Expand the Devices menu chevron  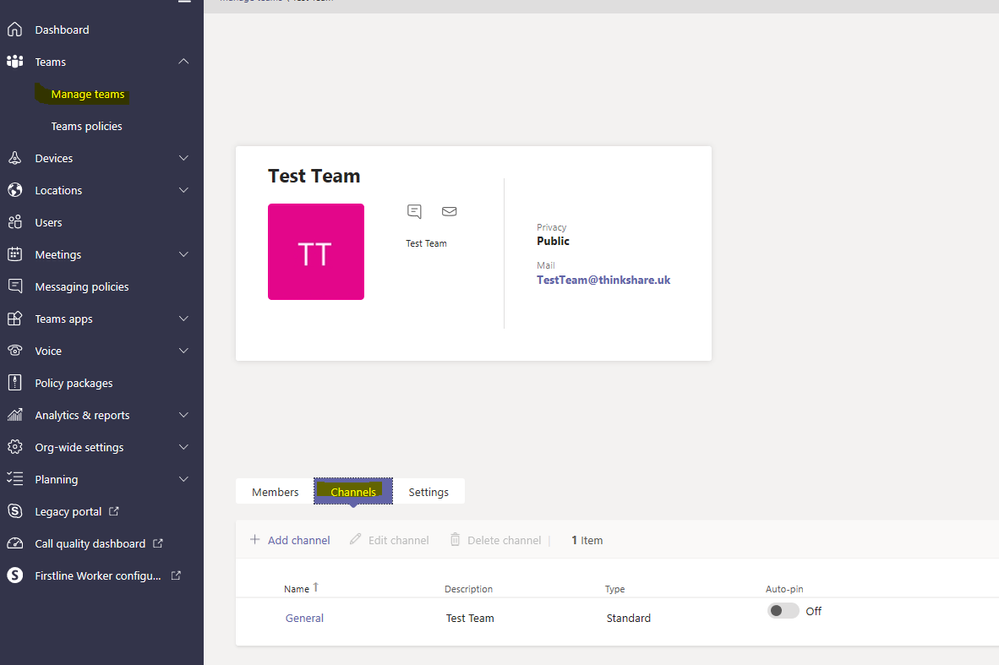click(x=183, y=157)
